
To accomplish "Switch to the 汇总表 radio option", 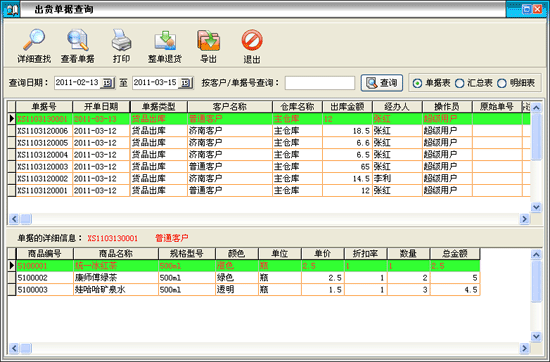I will tap(460, 83).
